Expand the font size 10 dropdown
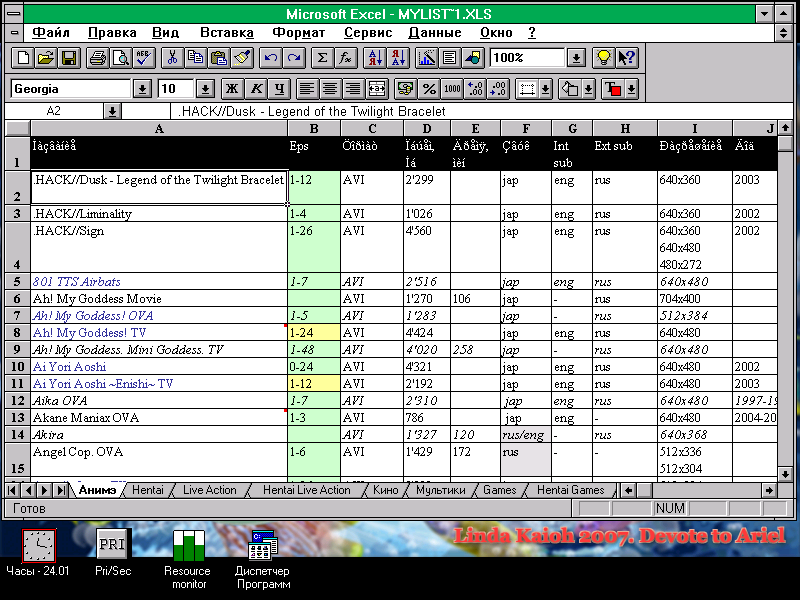This screenshot has height=600, width=800. [x=205, y=89]
